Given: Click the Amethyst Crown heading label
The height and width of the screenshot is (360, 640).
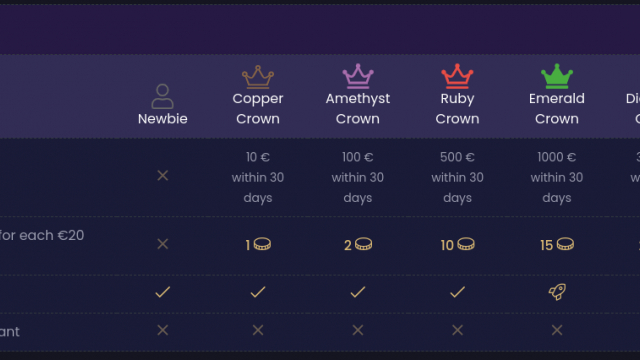Looking at the screenshot, I should tap(358, 109).
